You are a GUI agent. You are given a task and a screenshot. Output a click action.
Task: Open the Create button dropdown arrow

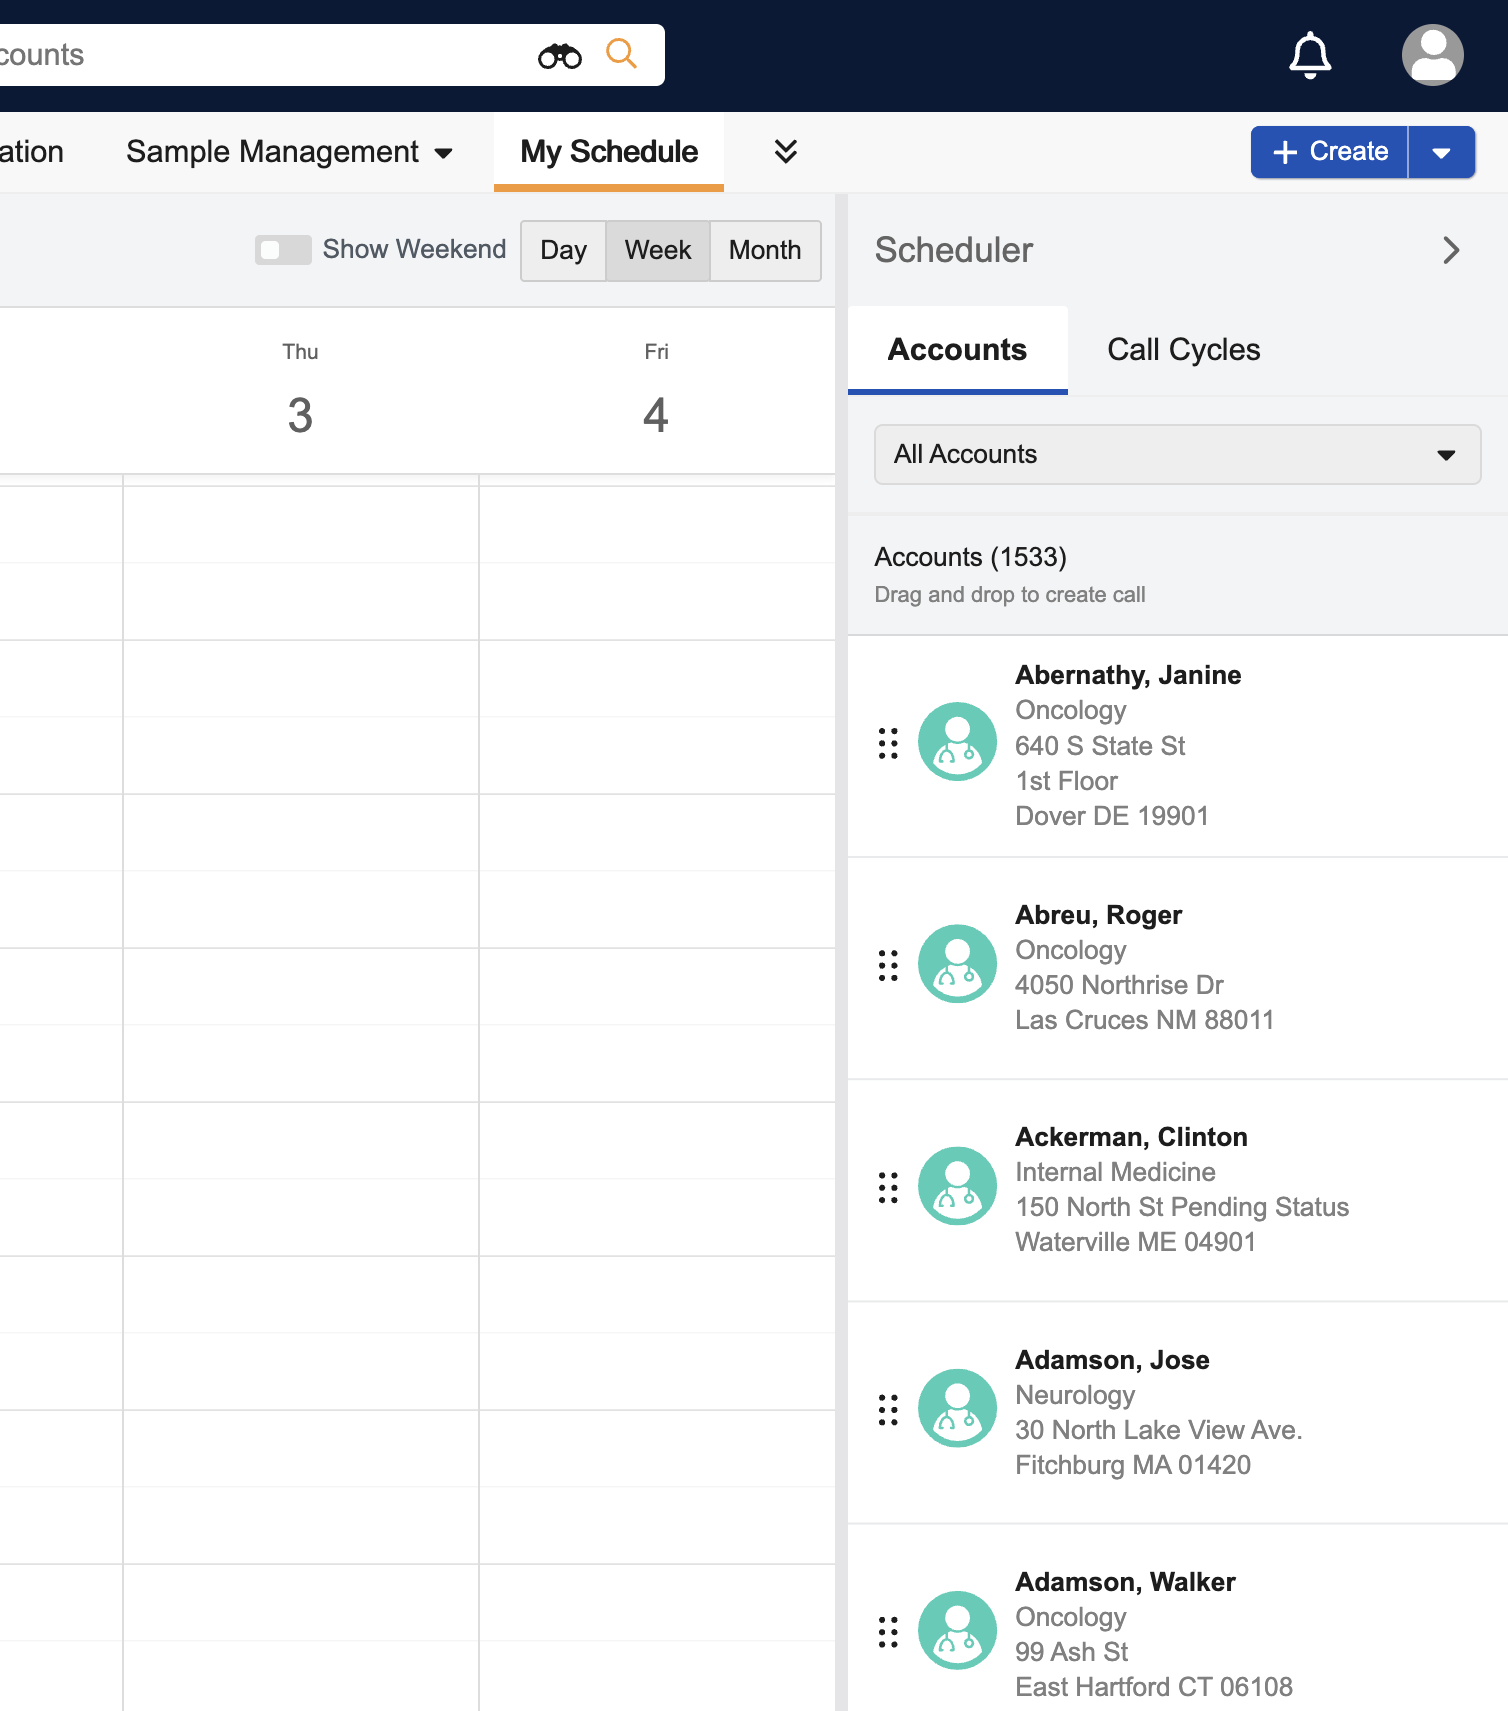[x=1441, y=152]
